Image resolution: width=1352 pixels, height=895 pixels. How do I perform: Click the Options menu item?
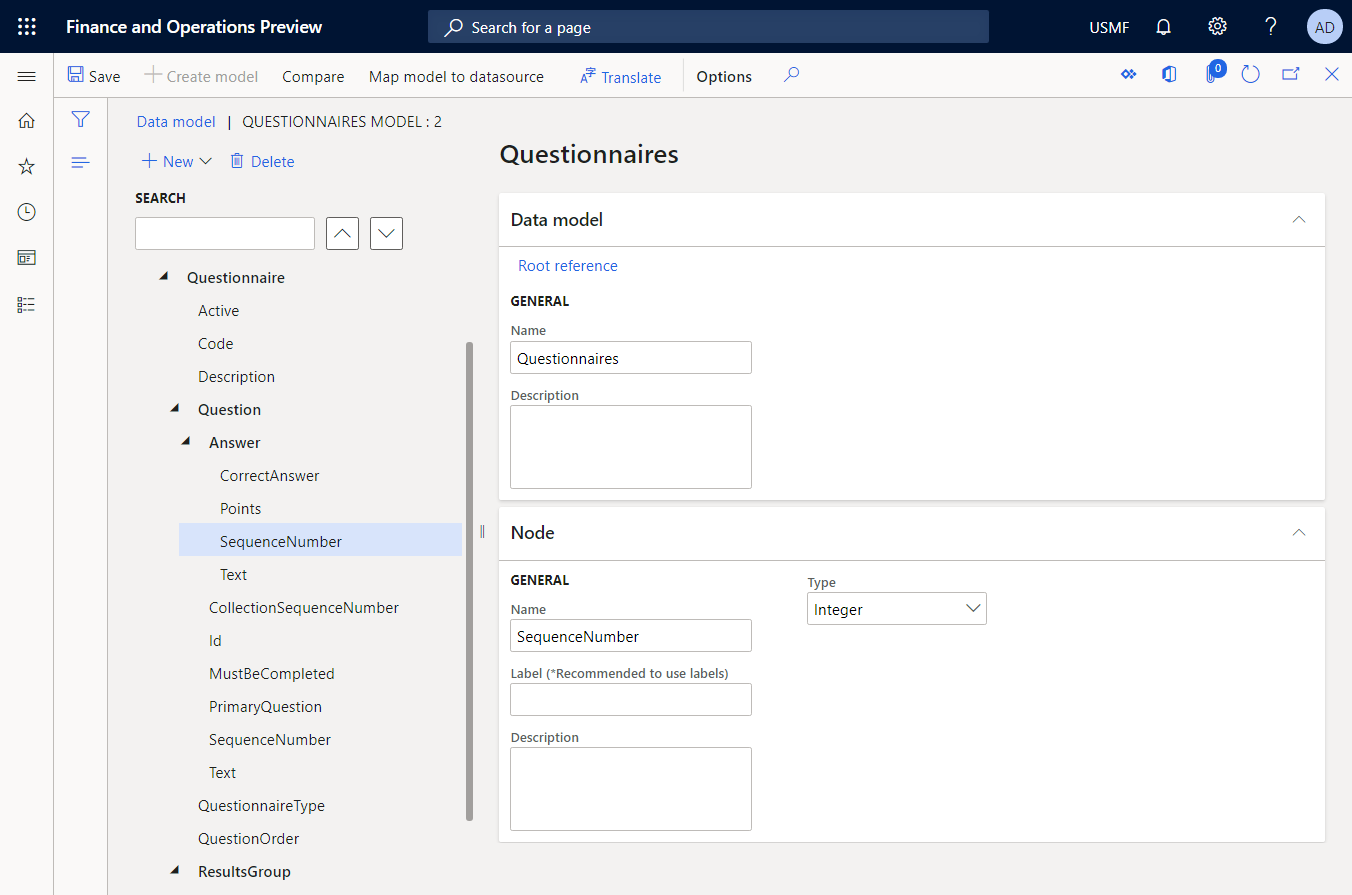pos(723,76)
